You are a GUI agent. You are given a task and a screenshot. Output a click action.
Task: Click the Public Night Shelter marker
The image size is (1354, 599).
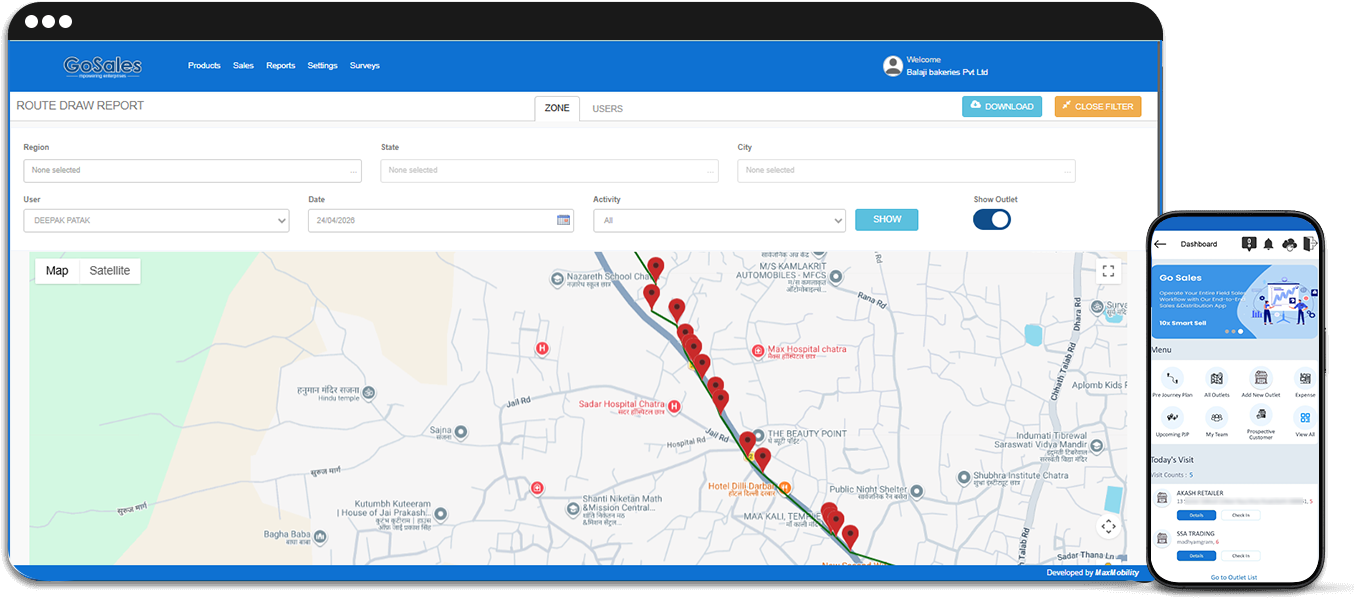tap(917, 491)
